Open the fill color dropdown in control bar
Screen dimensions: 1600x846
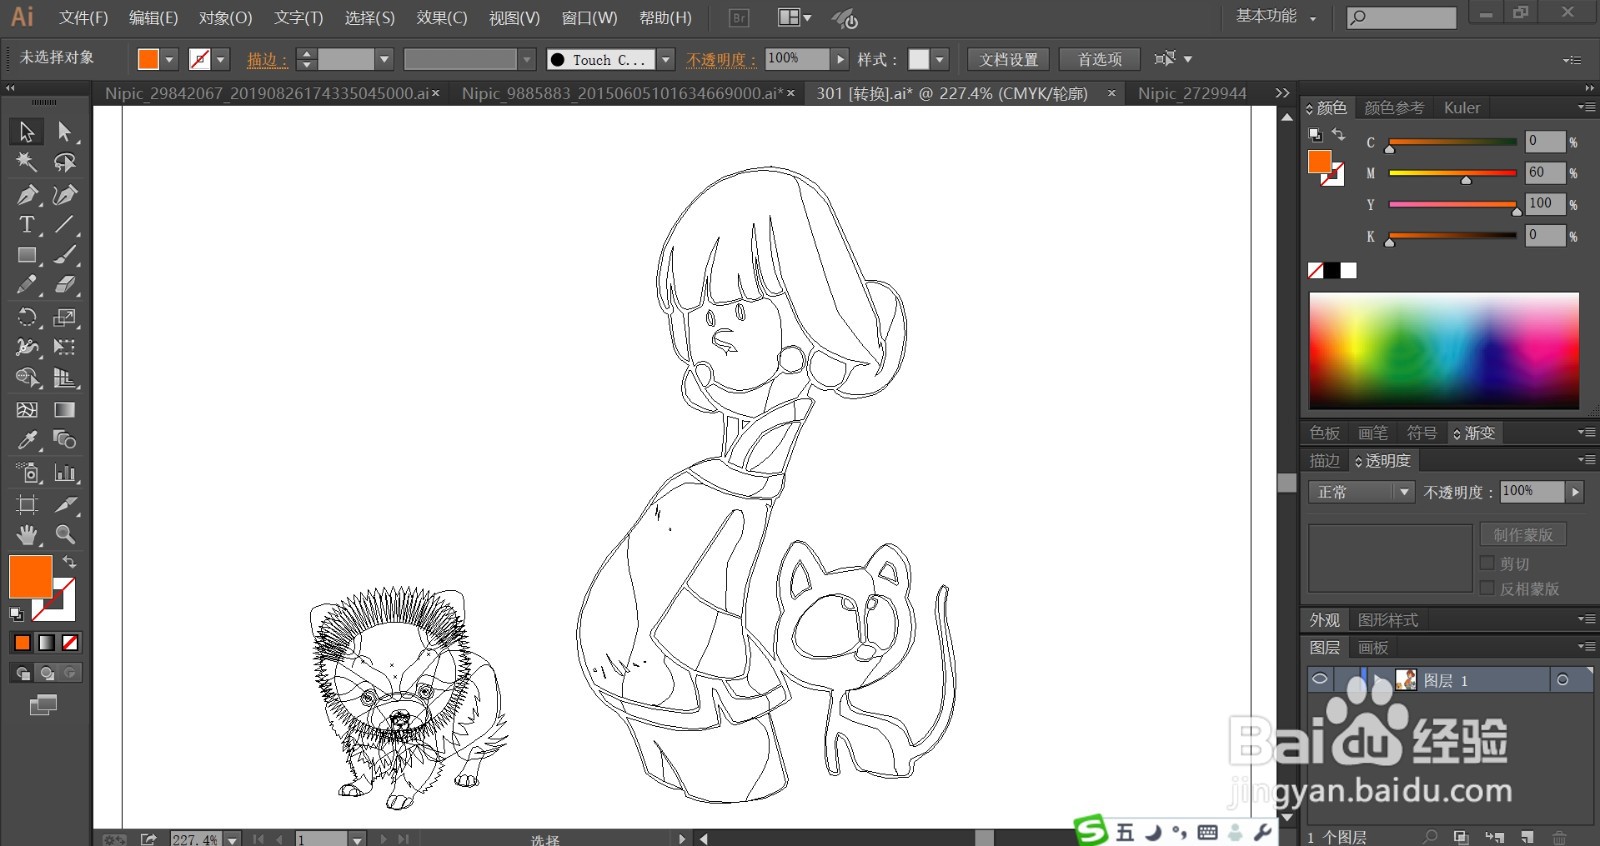(x=170, y=60)
